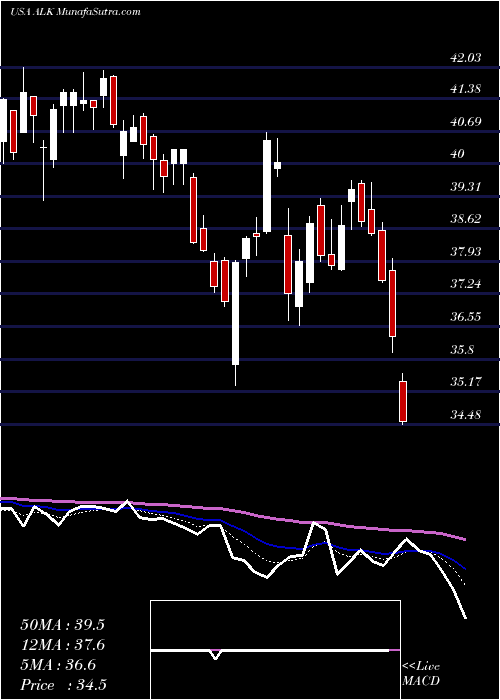Screen dimensions: 500x700
Task: Click the 5MA : 36.6 readout
Action: click(58, 665)
